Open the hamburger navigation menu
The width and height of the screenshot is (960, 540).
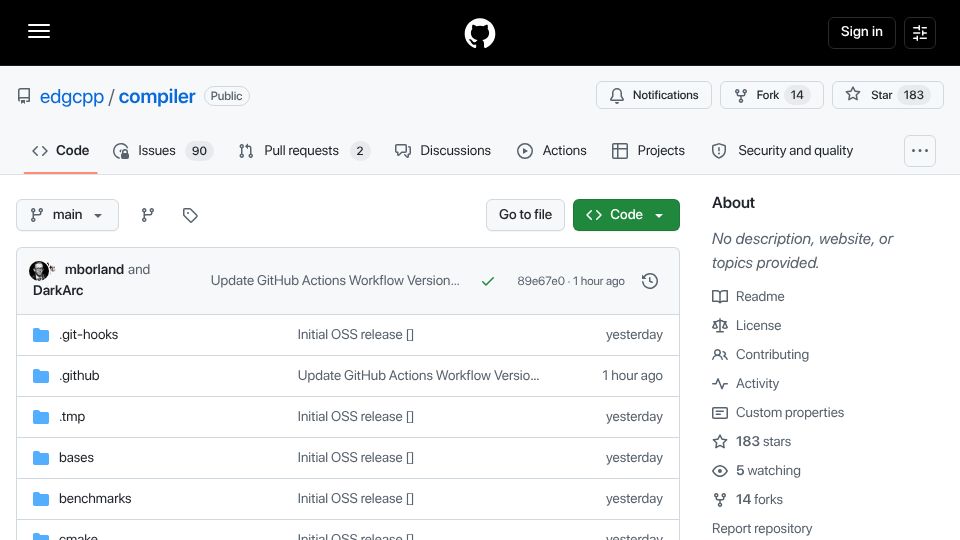(39, 32)
